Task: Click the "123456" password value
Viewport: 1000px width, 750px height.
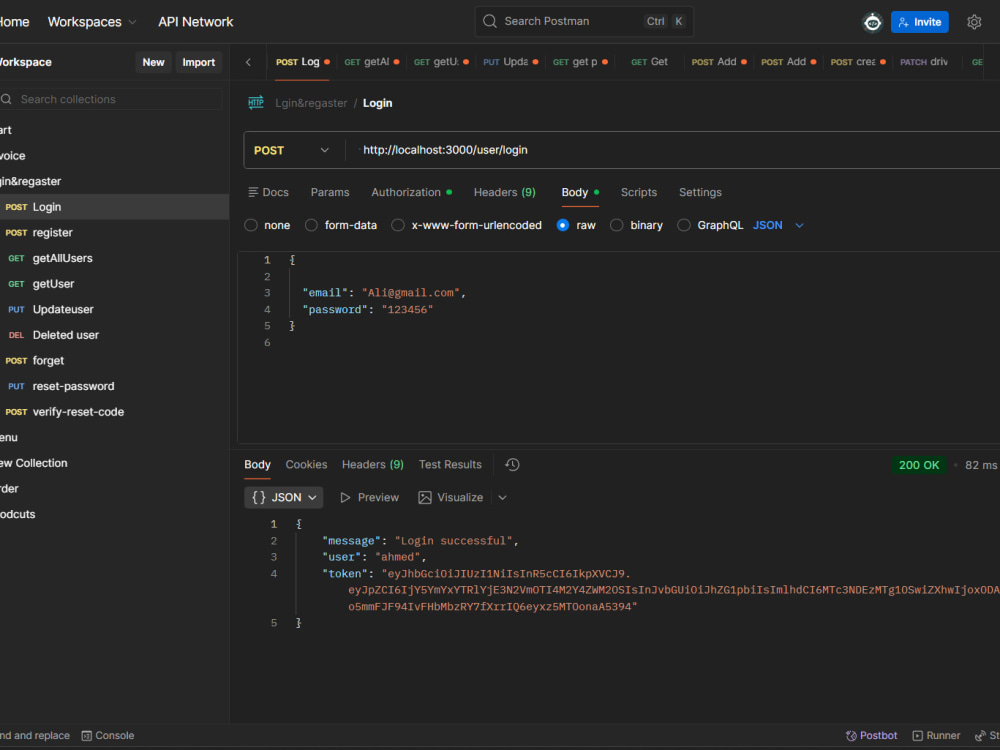Action: (408, 309)
